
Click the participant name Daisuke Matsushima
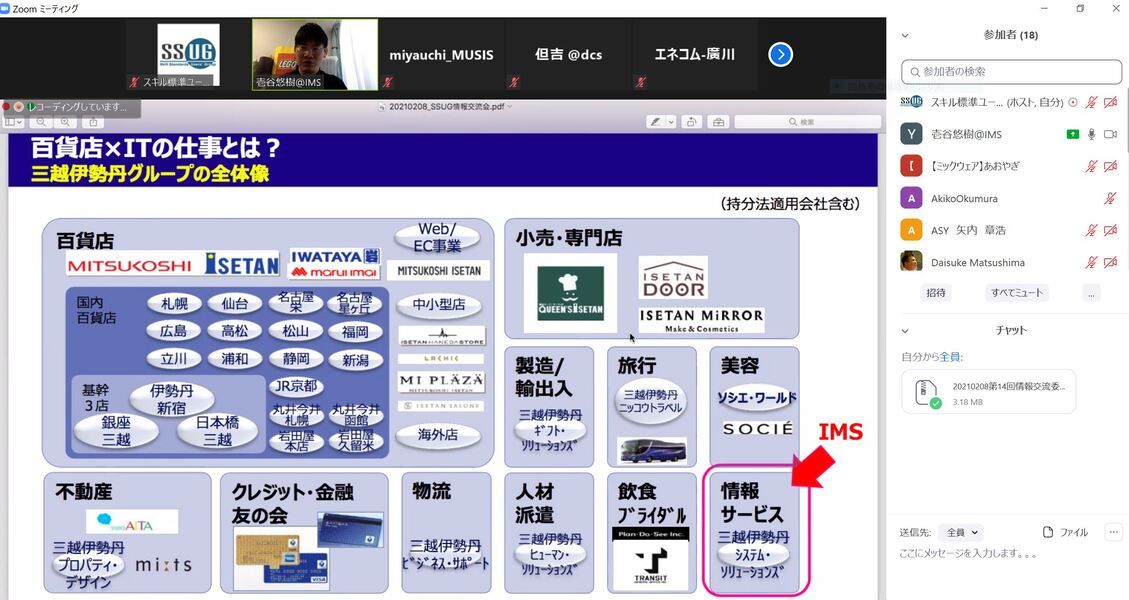(978, 263)
